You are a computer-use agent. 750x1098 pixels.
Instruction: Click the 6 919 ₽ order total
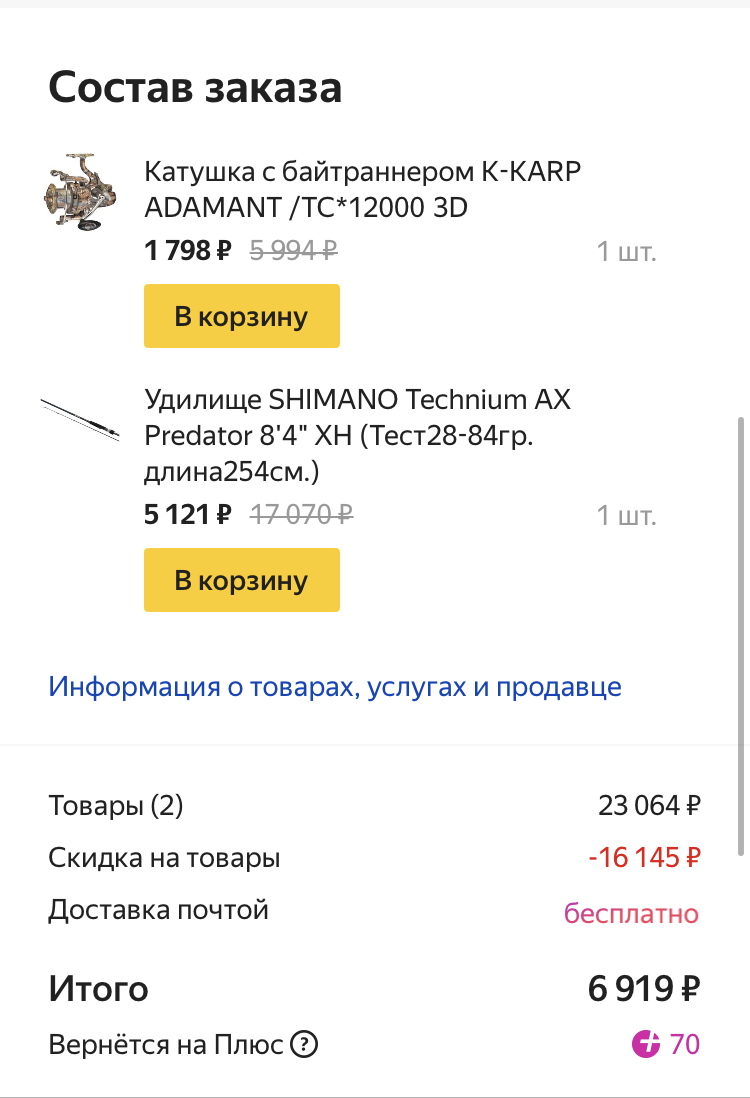coord(643,990)
